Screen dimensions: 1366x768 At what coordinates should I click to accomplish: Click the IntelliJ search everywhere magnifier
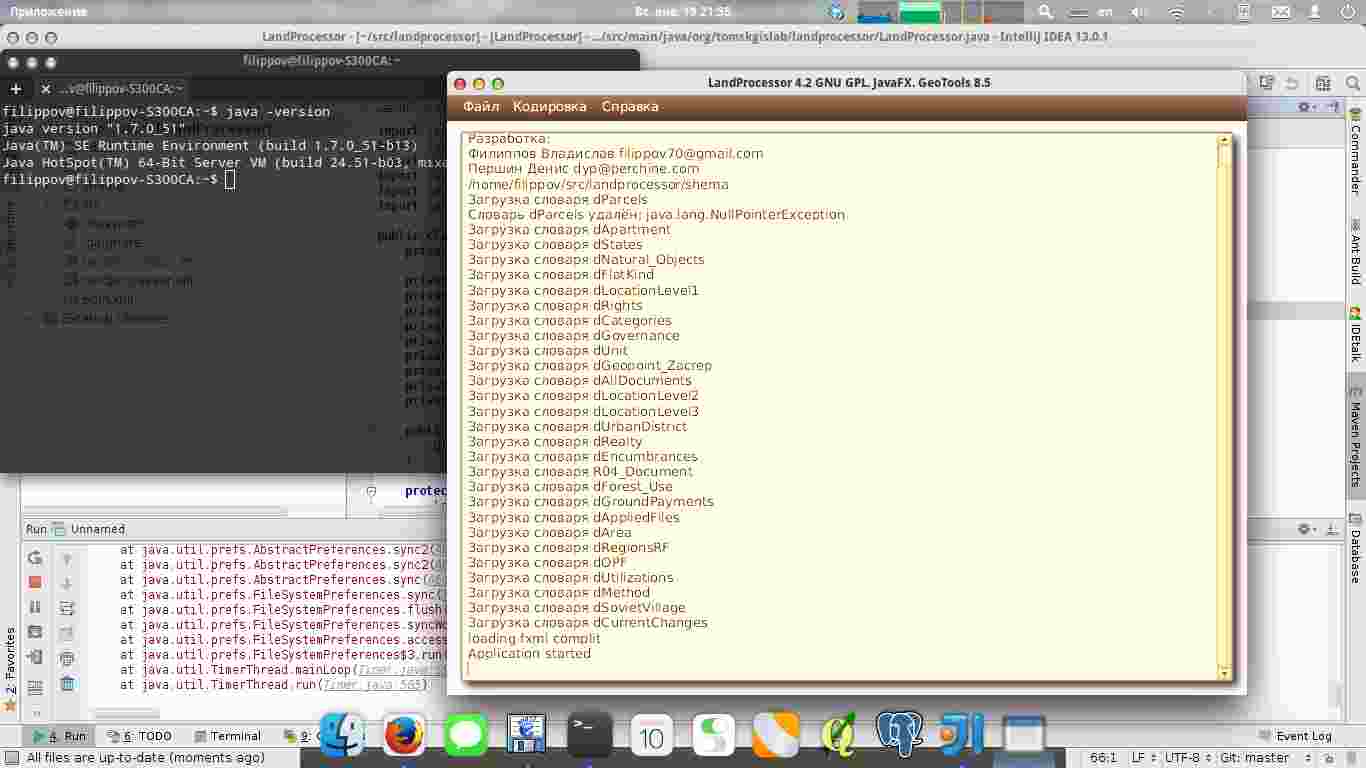pyautogui.click(x=1352, y=84)
